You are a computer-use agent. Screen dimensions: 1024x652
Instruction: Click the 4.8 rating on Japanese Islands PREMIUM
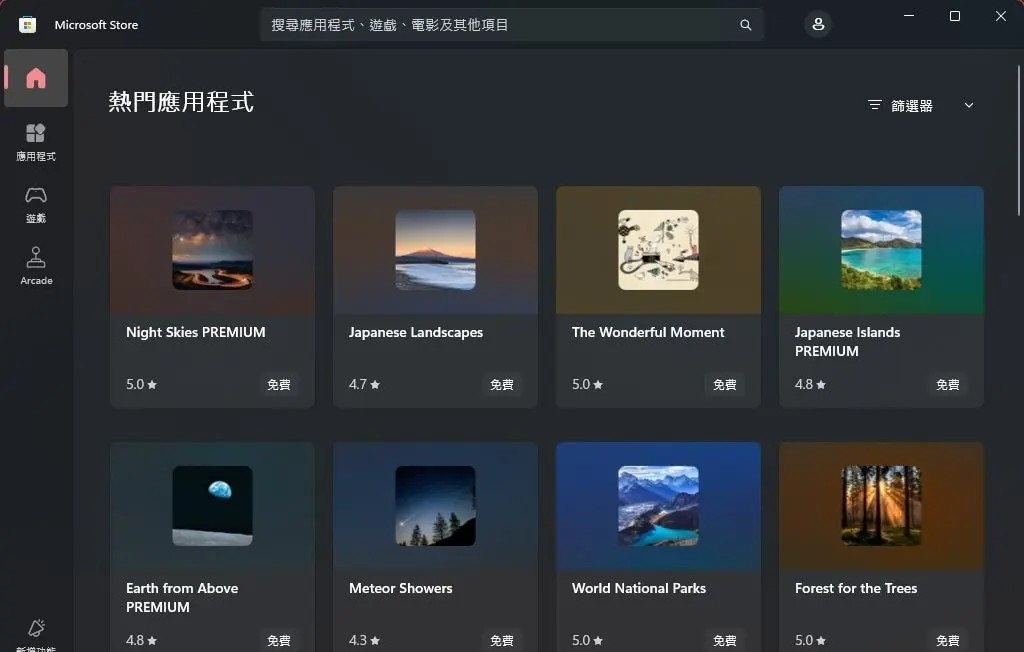coord(810,384)
